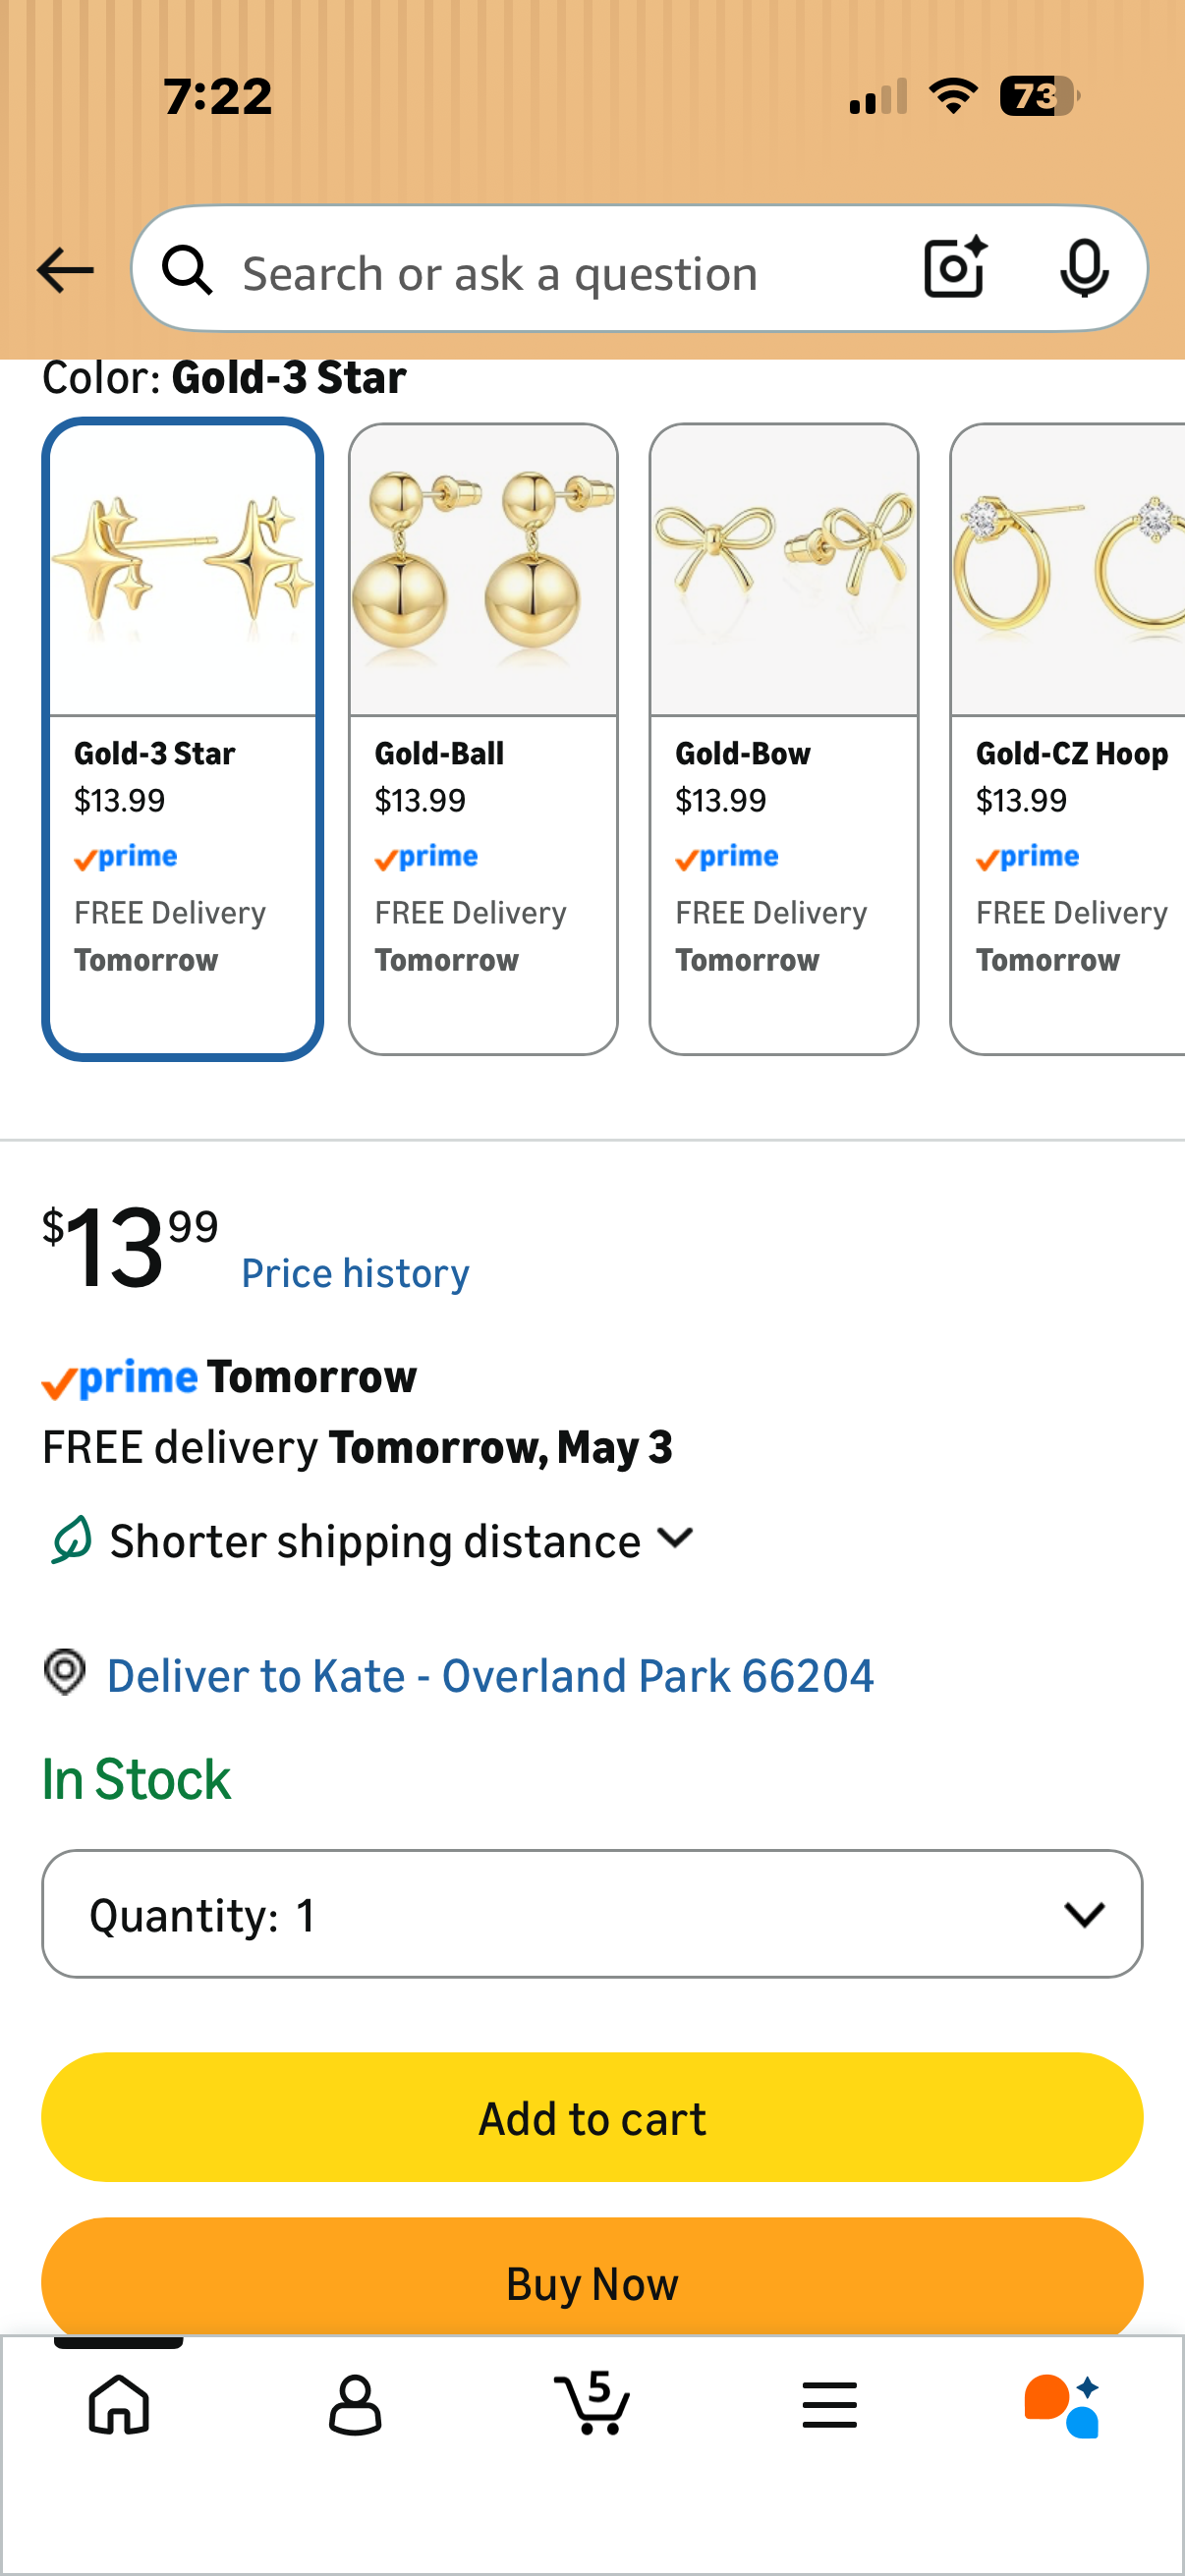
Task: Go to Home tab icon
Action: (x=119, y=2404)
